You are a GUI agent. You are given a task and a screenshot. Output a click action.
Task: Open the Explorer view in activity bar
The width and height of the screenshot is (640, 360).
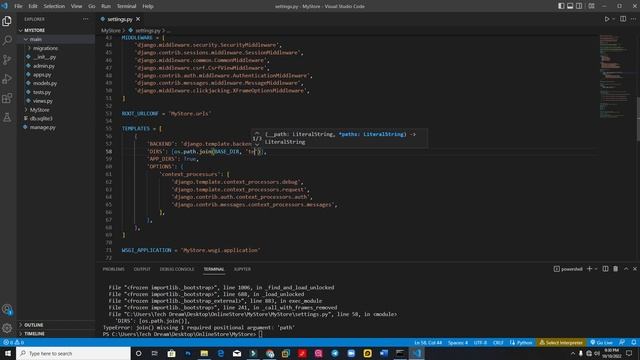(7, 21)
